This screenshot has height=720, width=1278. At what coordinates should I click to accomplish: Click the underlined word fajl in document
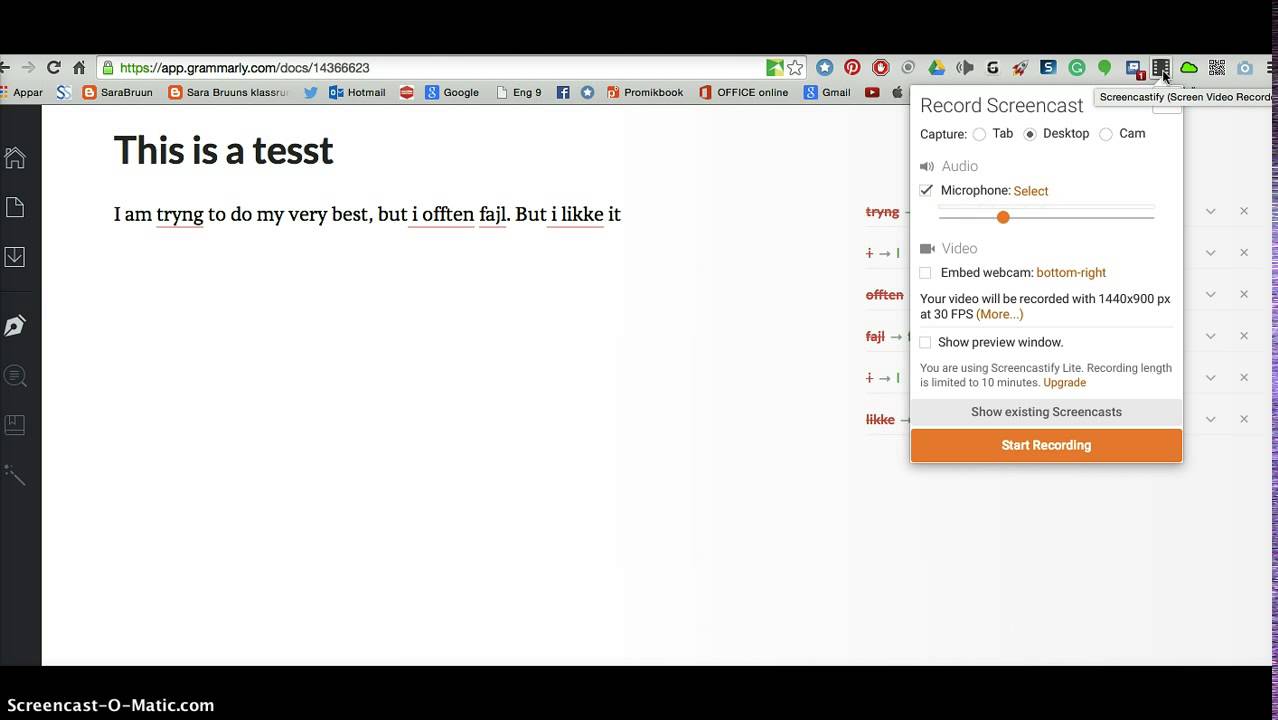tap(493, 215)
